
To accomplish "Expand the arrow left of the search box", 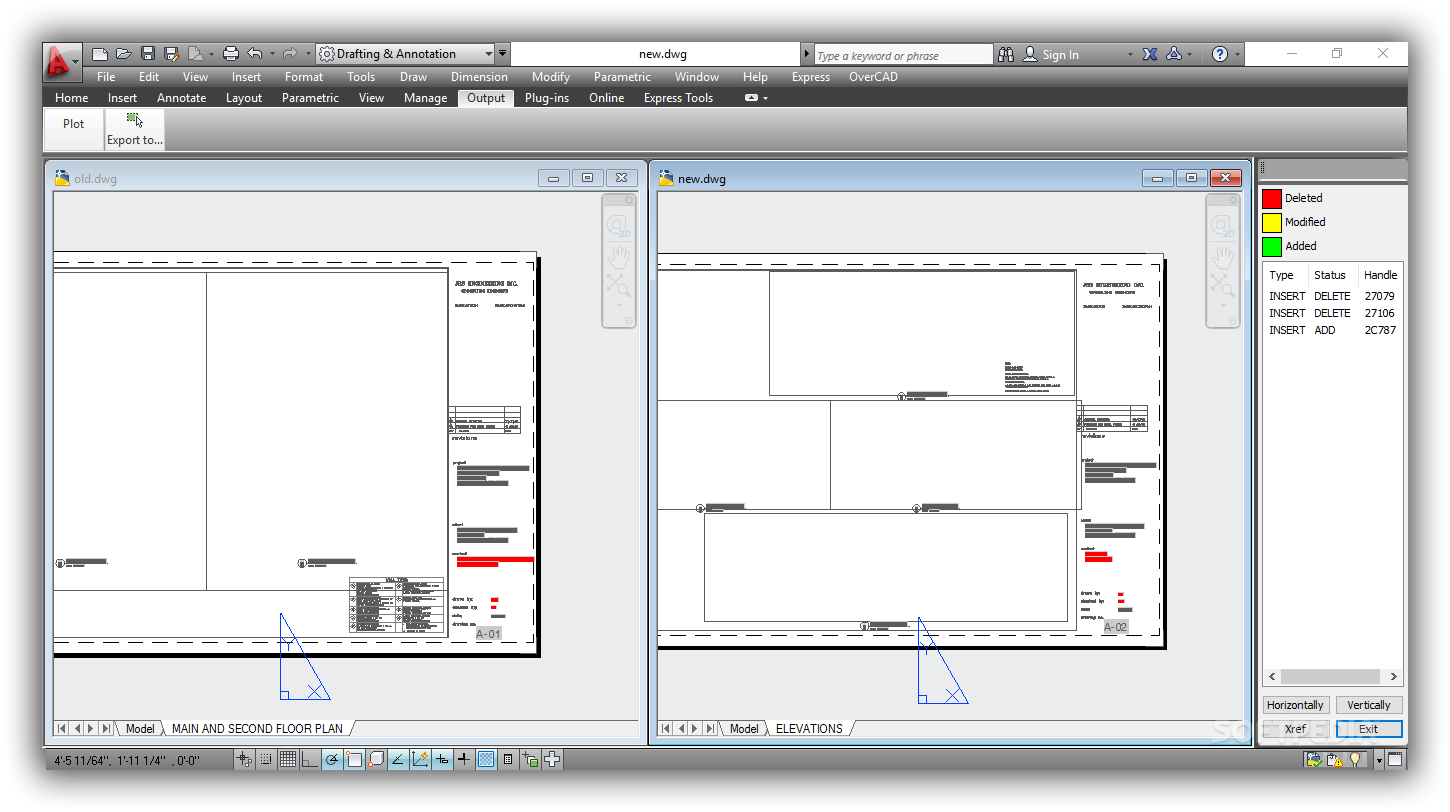I will tap(807, 54).
